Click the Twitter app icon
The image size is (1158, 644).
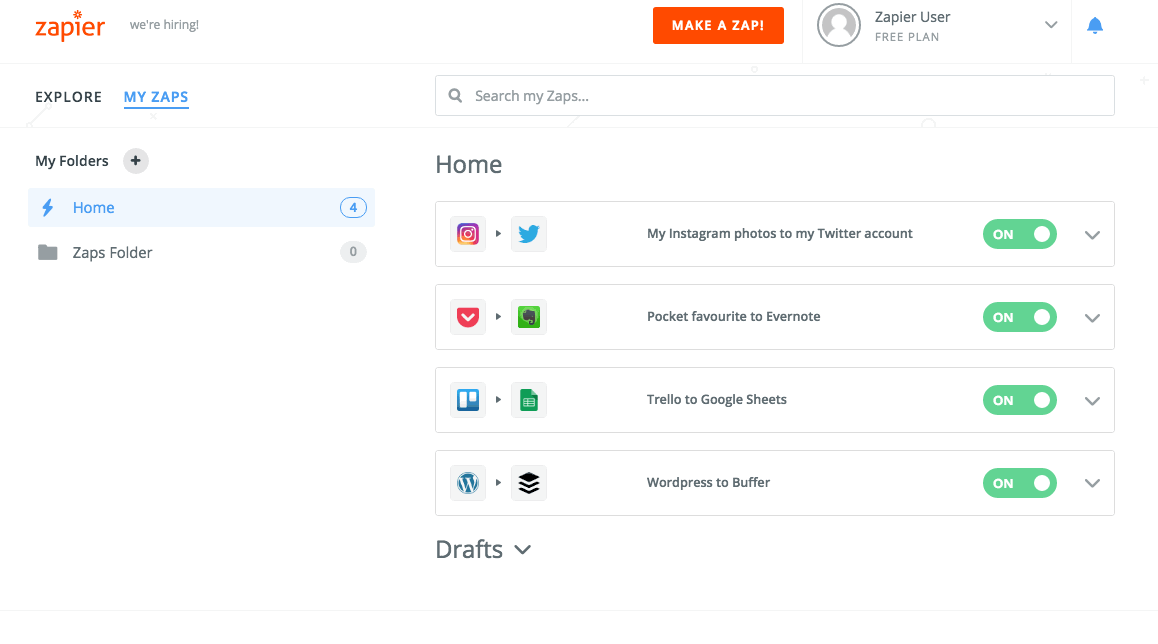click(529, 234)
